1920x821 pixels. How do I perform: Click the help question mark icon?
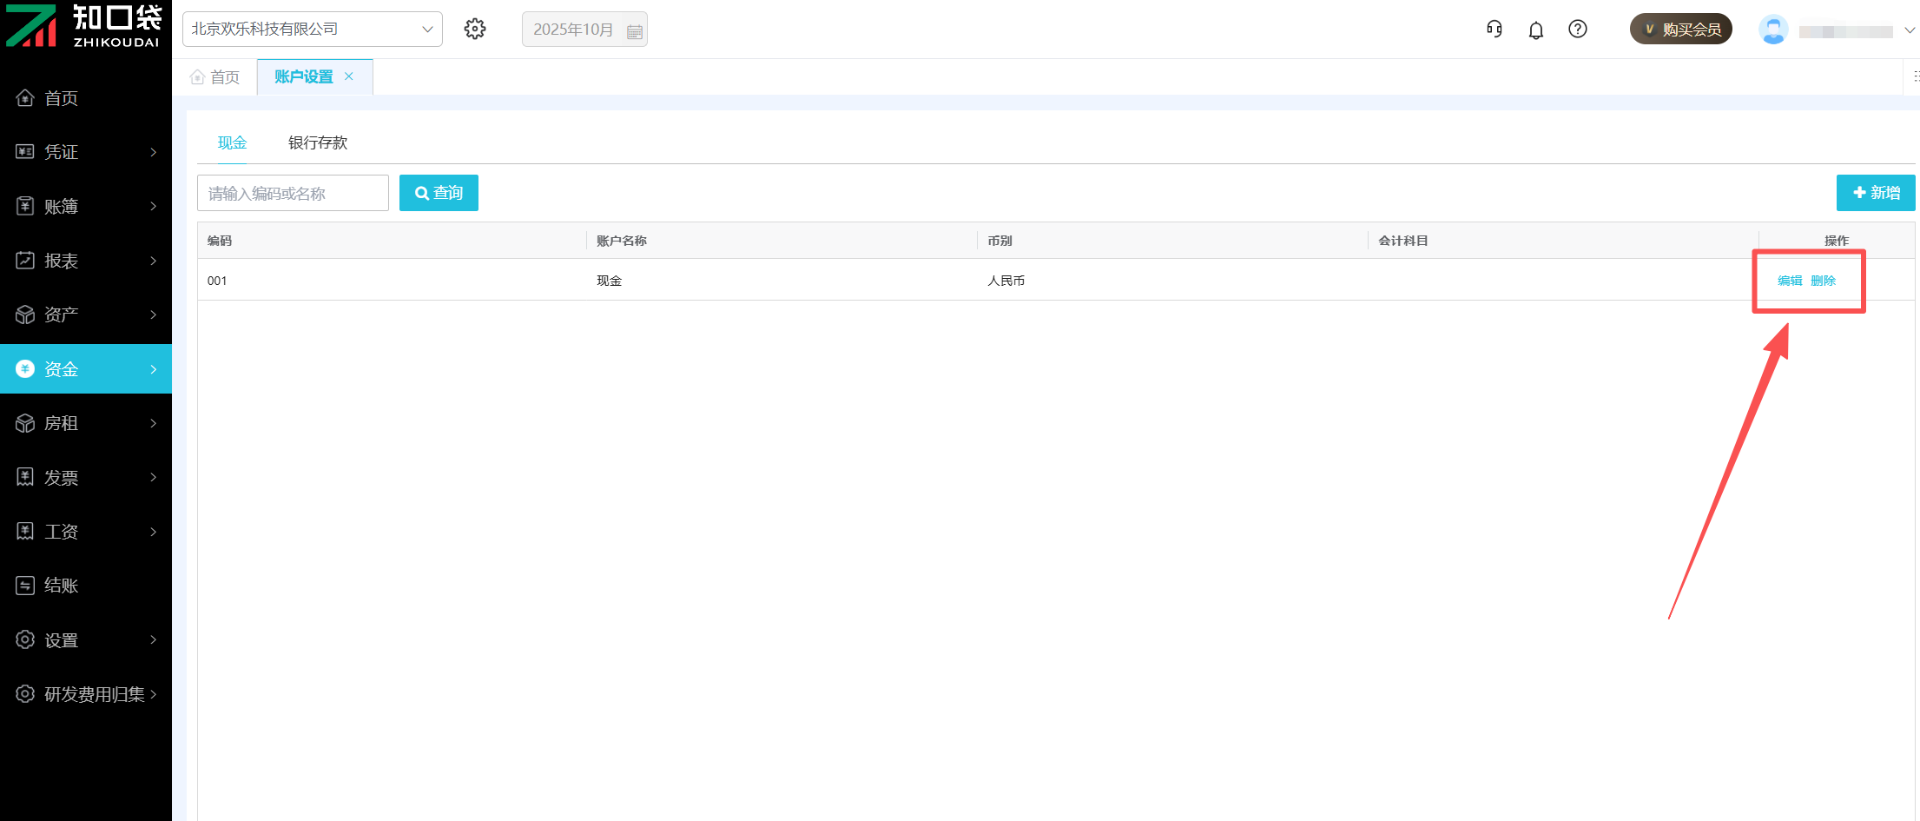(1578, 29)
